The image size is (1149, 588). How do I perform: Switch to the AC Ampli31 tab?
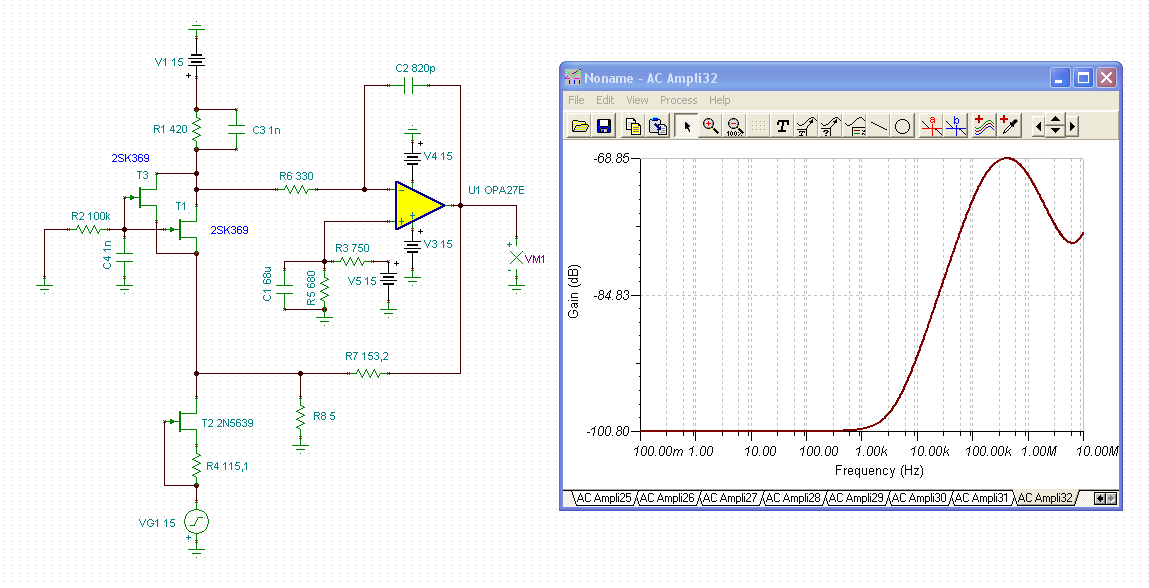point(982,498)
